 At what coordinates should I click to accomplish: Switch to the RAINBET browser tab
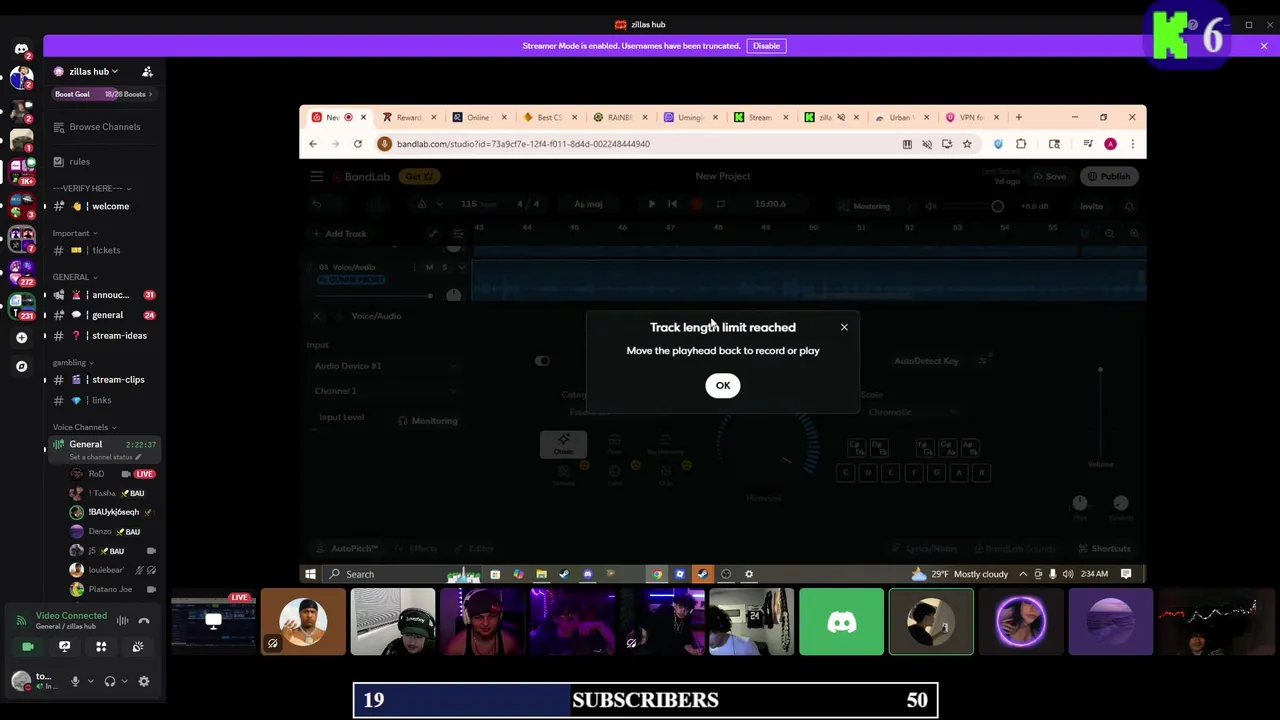(x=619, y=117)
